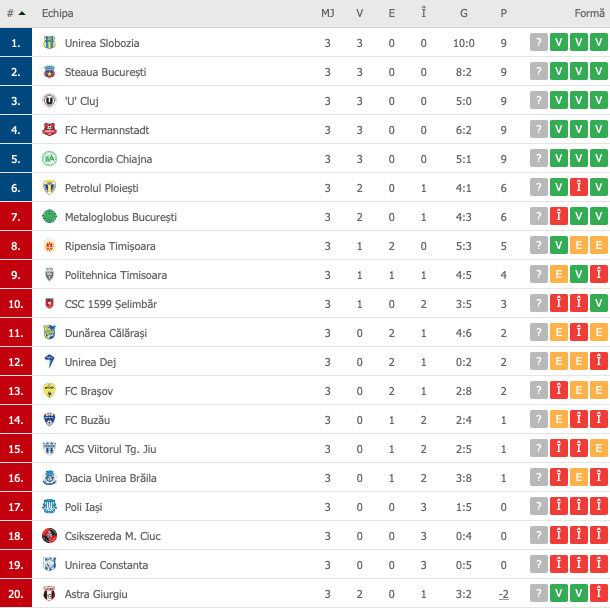Click Ripensia Timișoara's rightmost orange E form badge

coord(599,246)
